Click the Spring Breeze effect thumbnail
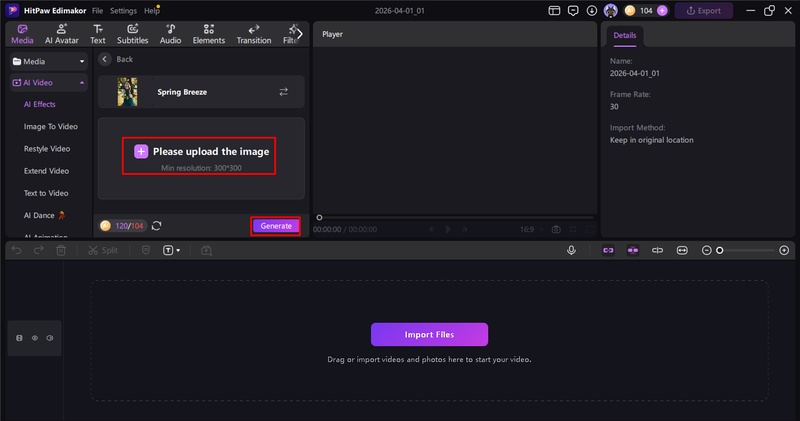The width and height of the screenshot is (800, 421). (x=128, y=92)
